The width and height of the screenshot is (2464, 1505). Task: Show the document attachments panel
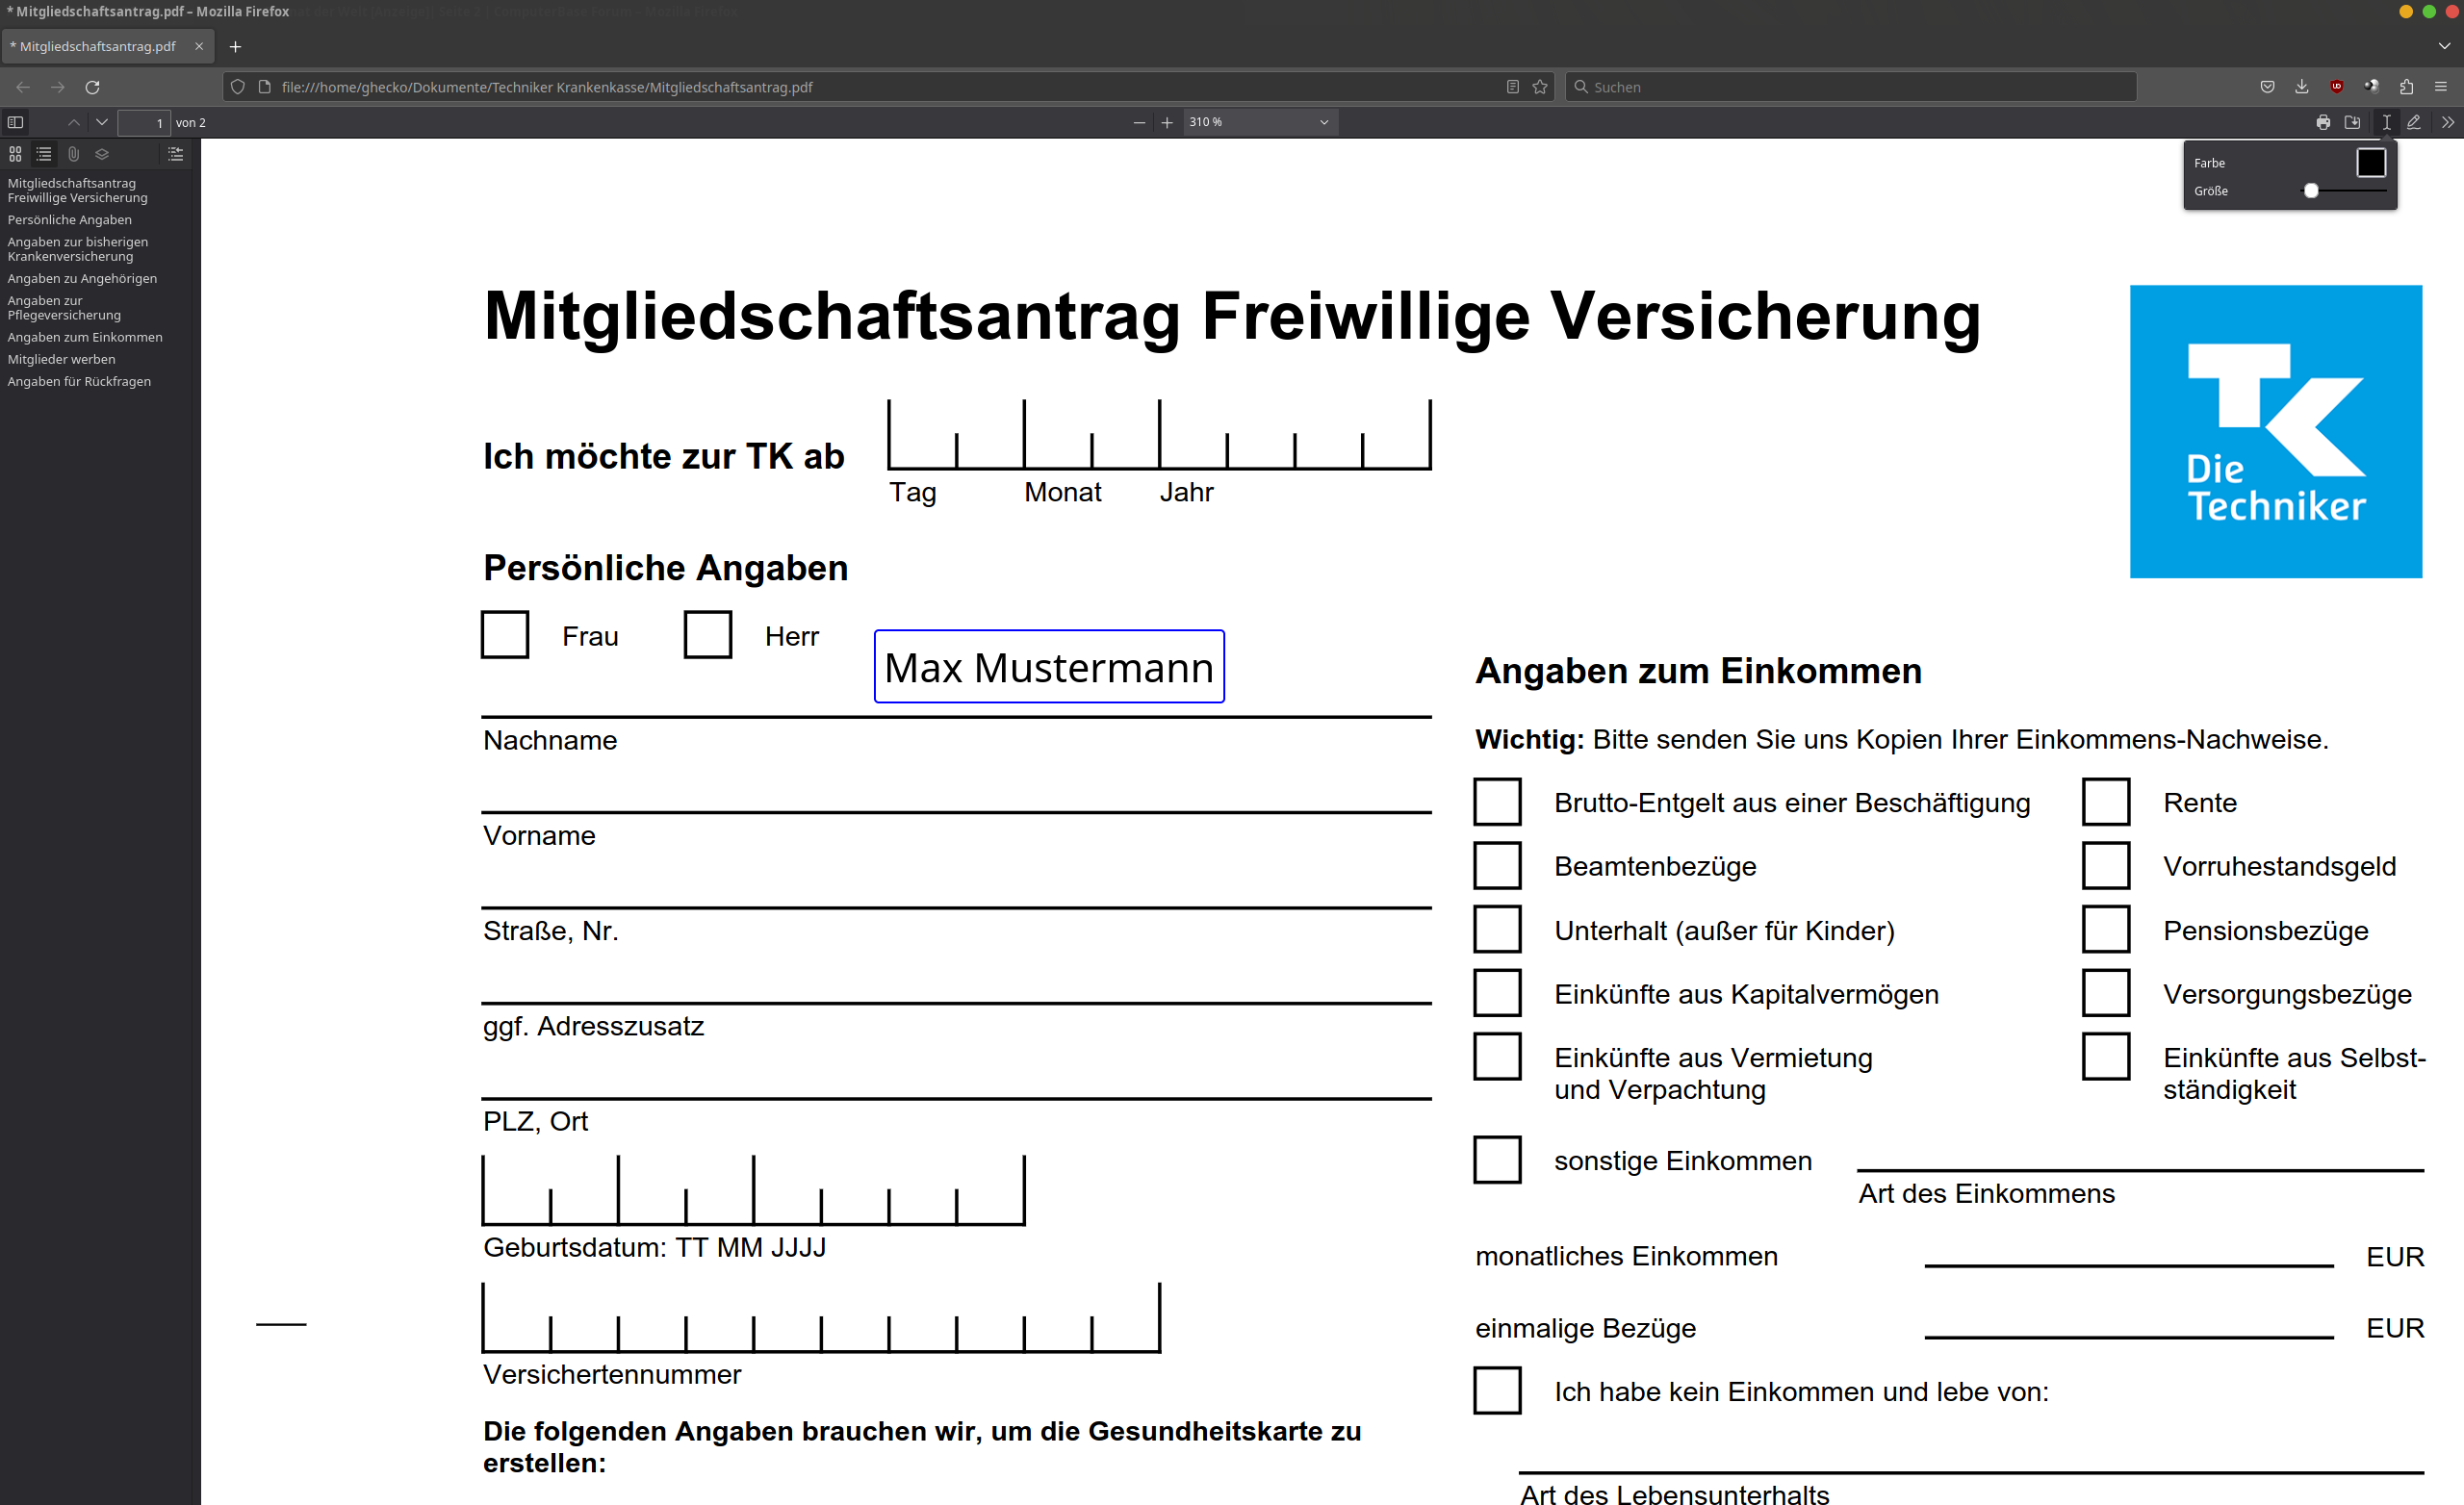(73, 154)
